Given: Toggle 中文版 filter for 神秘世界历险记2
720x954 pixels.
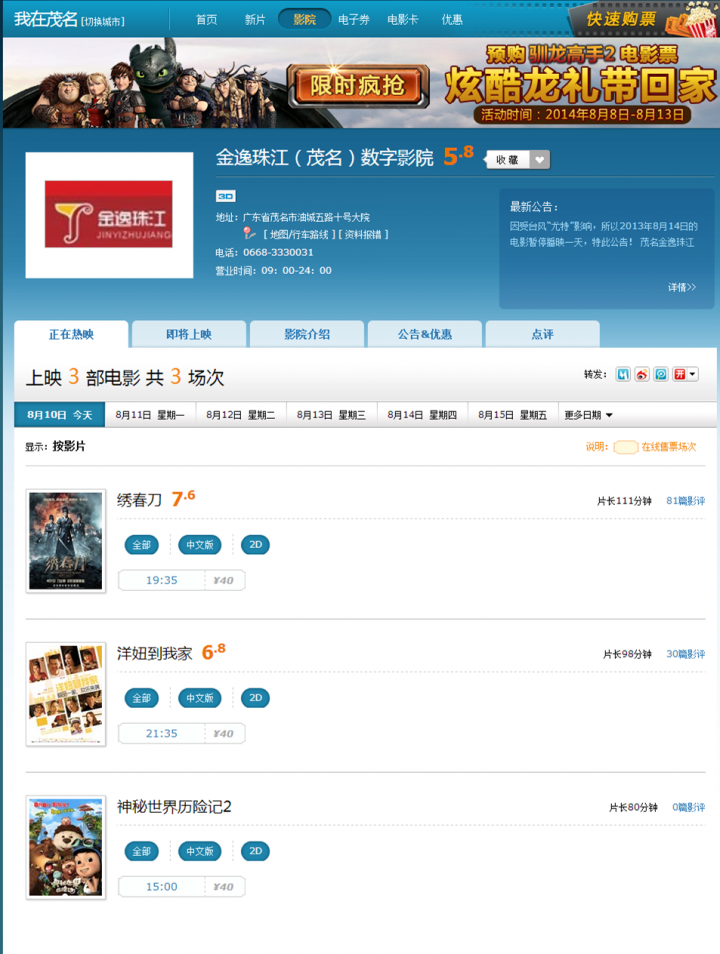Looking at the screenshot, I should (x=200, y=851).
